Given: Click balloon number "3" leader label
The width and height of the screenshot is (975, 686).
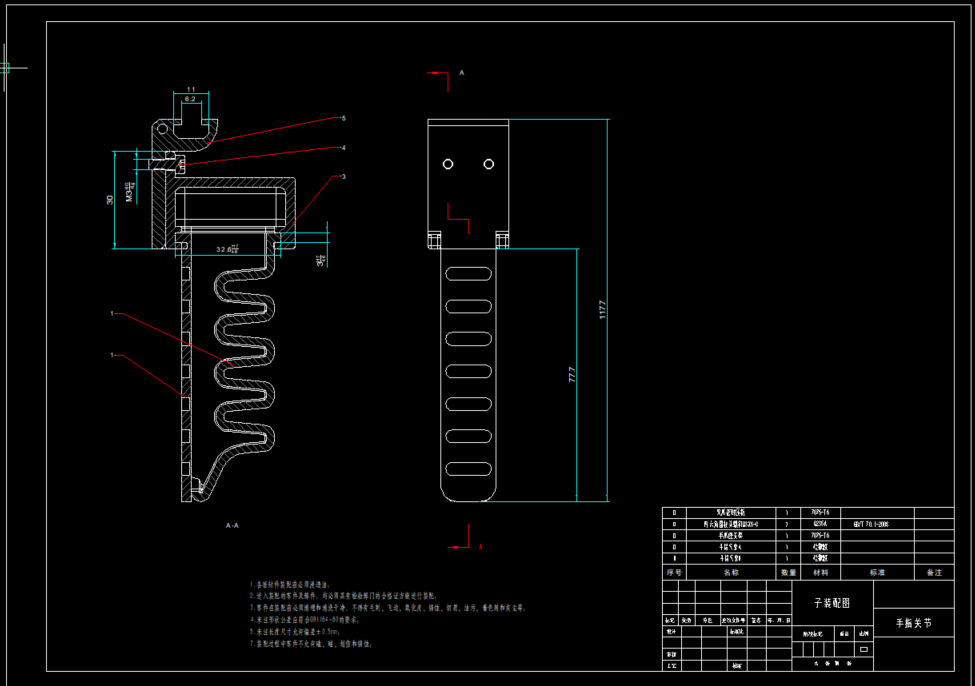Looking at the screenshot, I should point(343,177).
